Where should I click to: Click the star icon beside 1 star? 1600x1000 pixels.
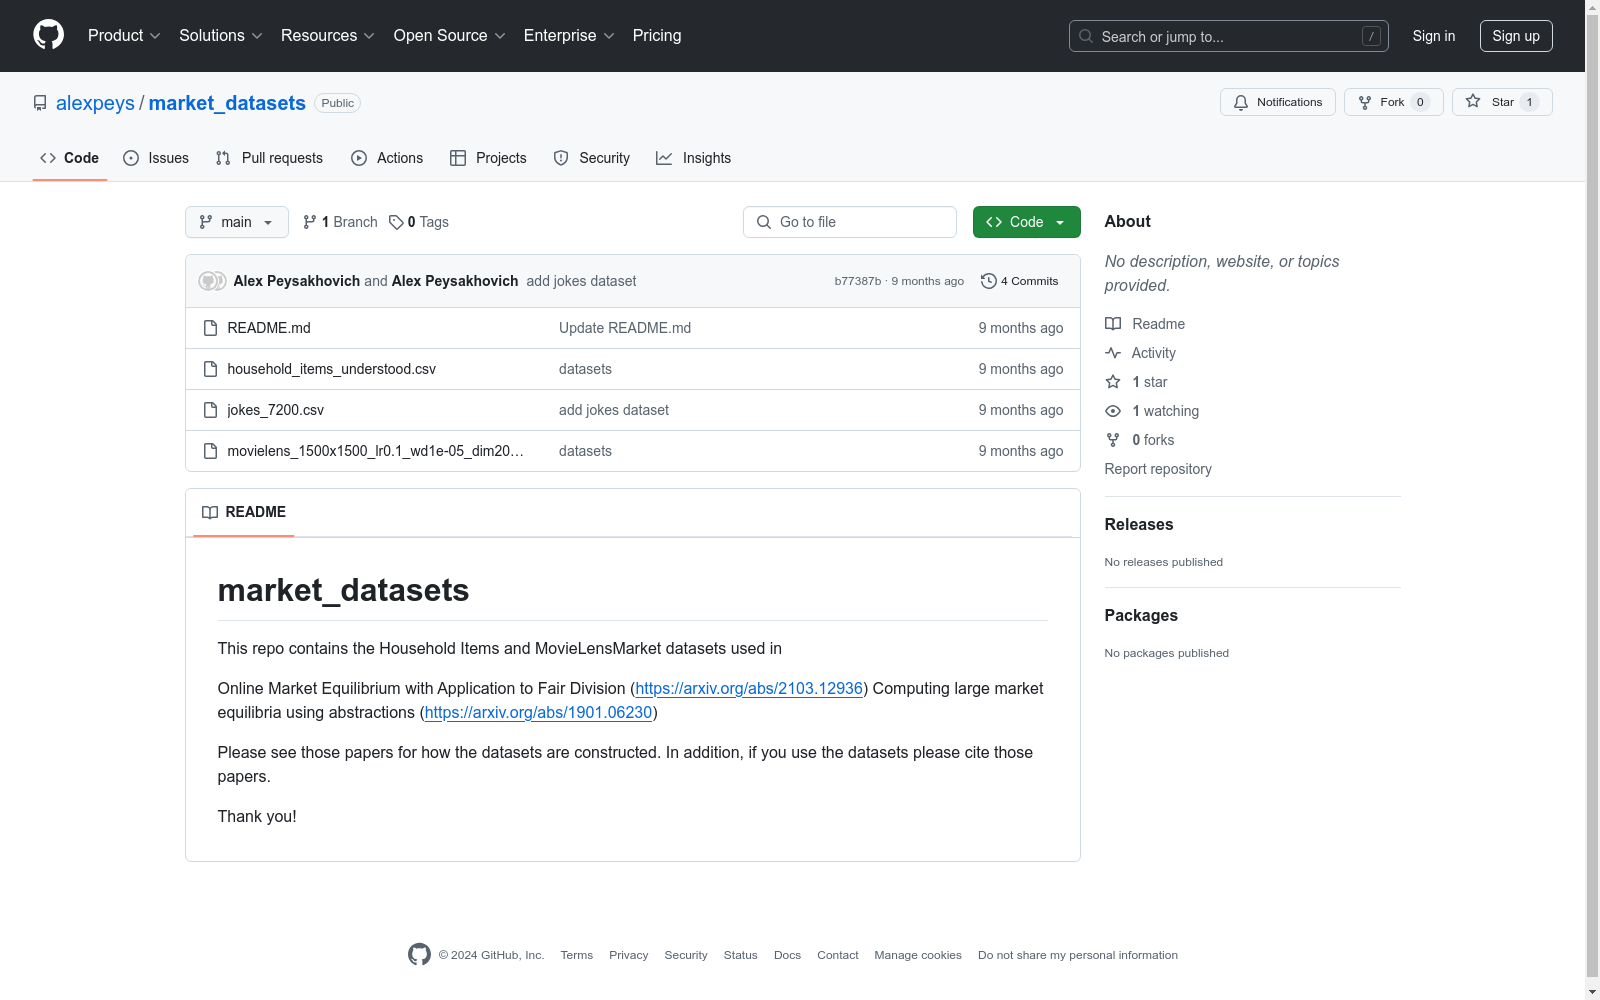[x=1113, y=382]
